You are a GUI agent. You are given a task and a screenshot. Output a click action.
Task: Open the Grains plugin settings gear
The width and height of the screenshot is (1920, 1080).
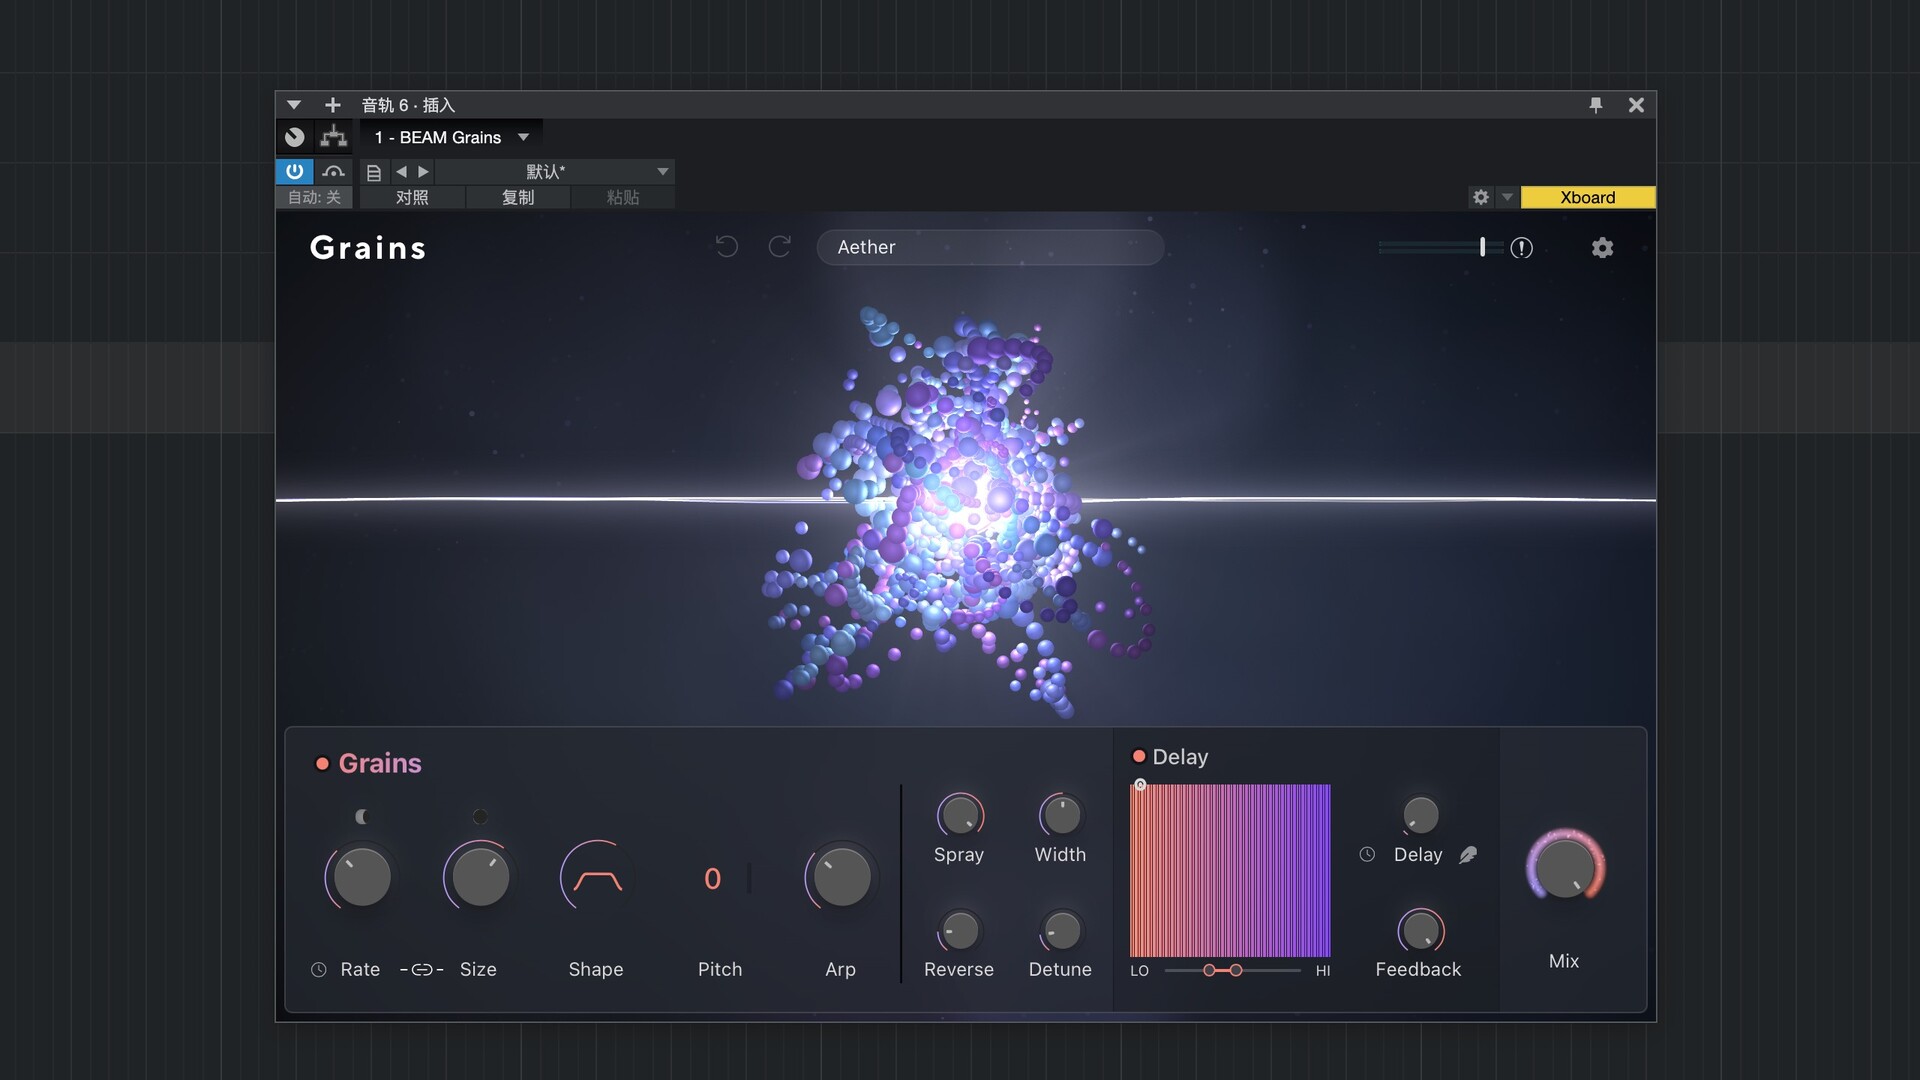pyautogui.click(x=1602, y=248)
